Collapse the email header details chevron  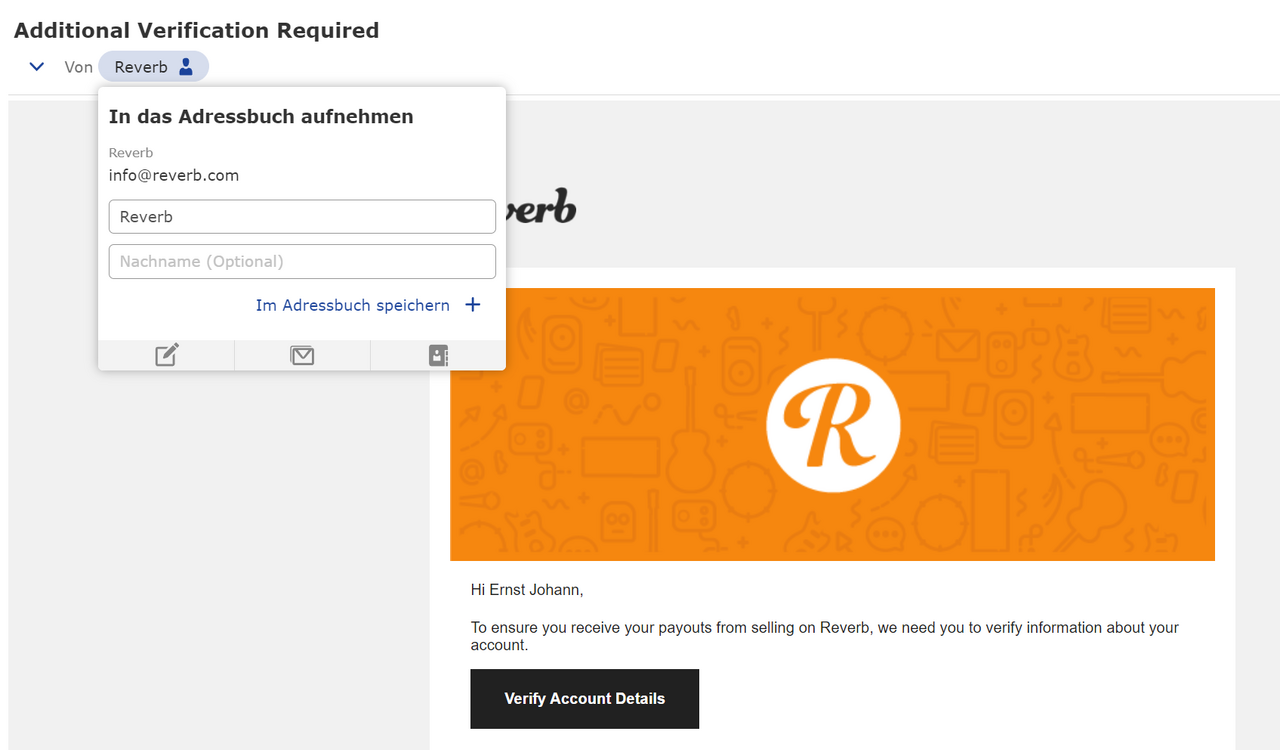coord(37,67)
